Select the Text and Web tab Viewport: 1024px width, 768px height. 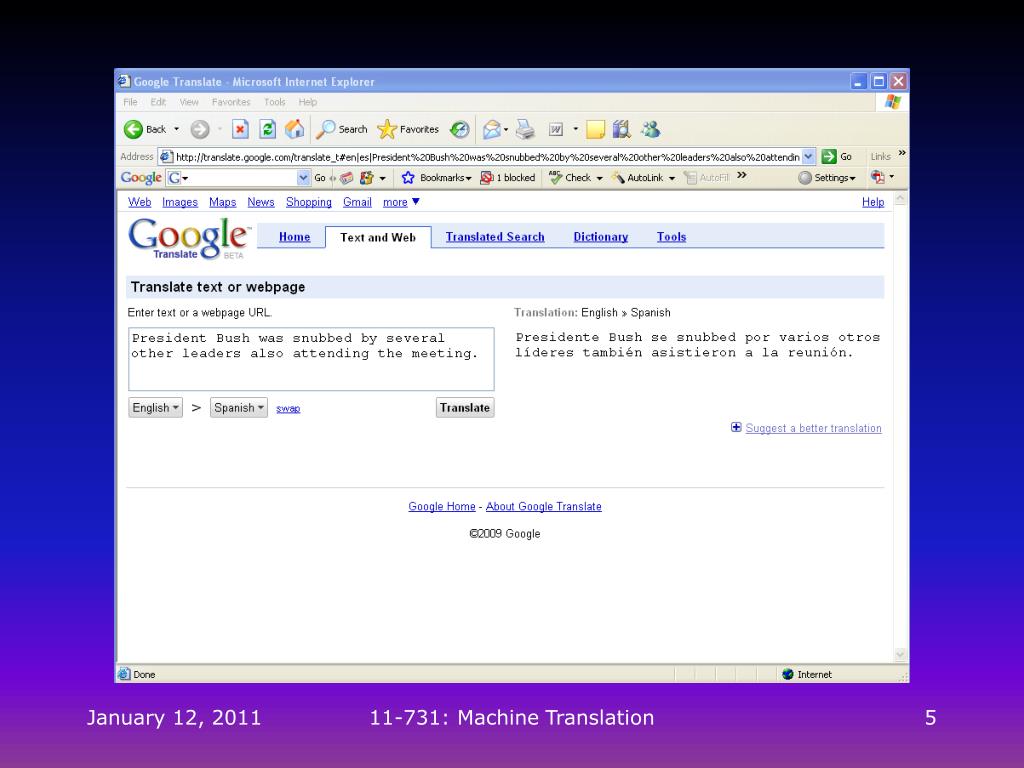tap(378, 237)
